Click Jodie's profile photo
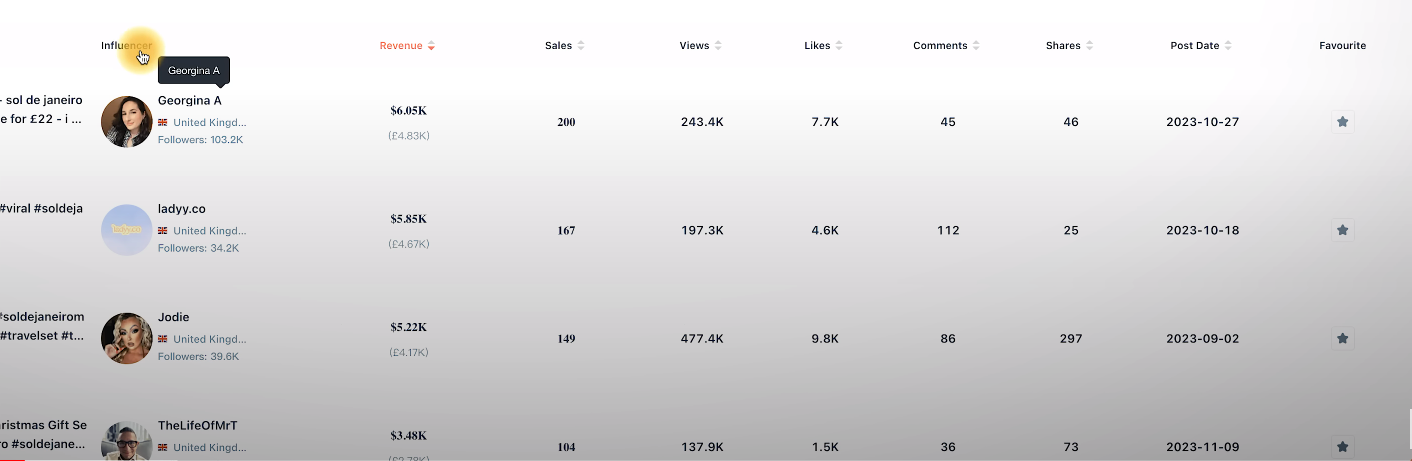The height and width of the screenshot is (461, 1412). coord(127,338)
